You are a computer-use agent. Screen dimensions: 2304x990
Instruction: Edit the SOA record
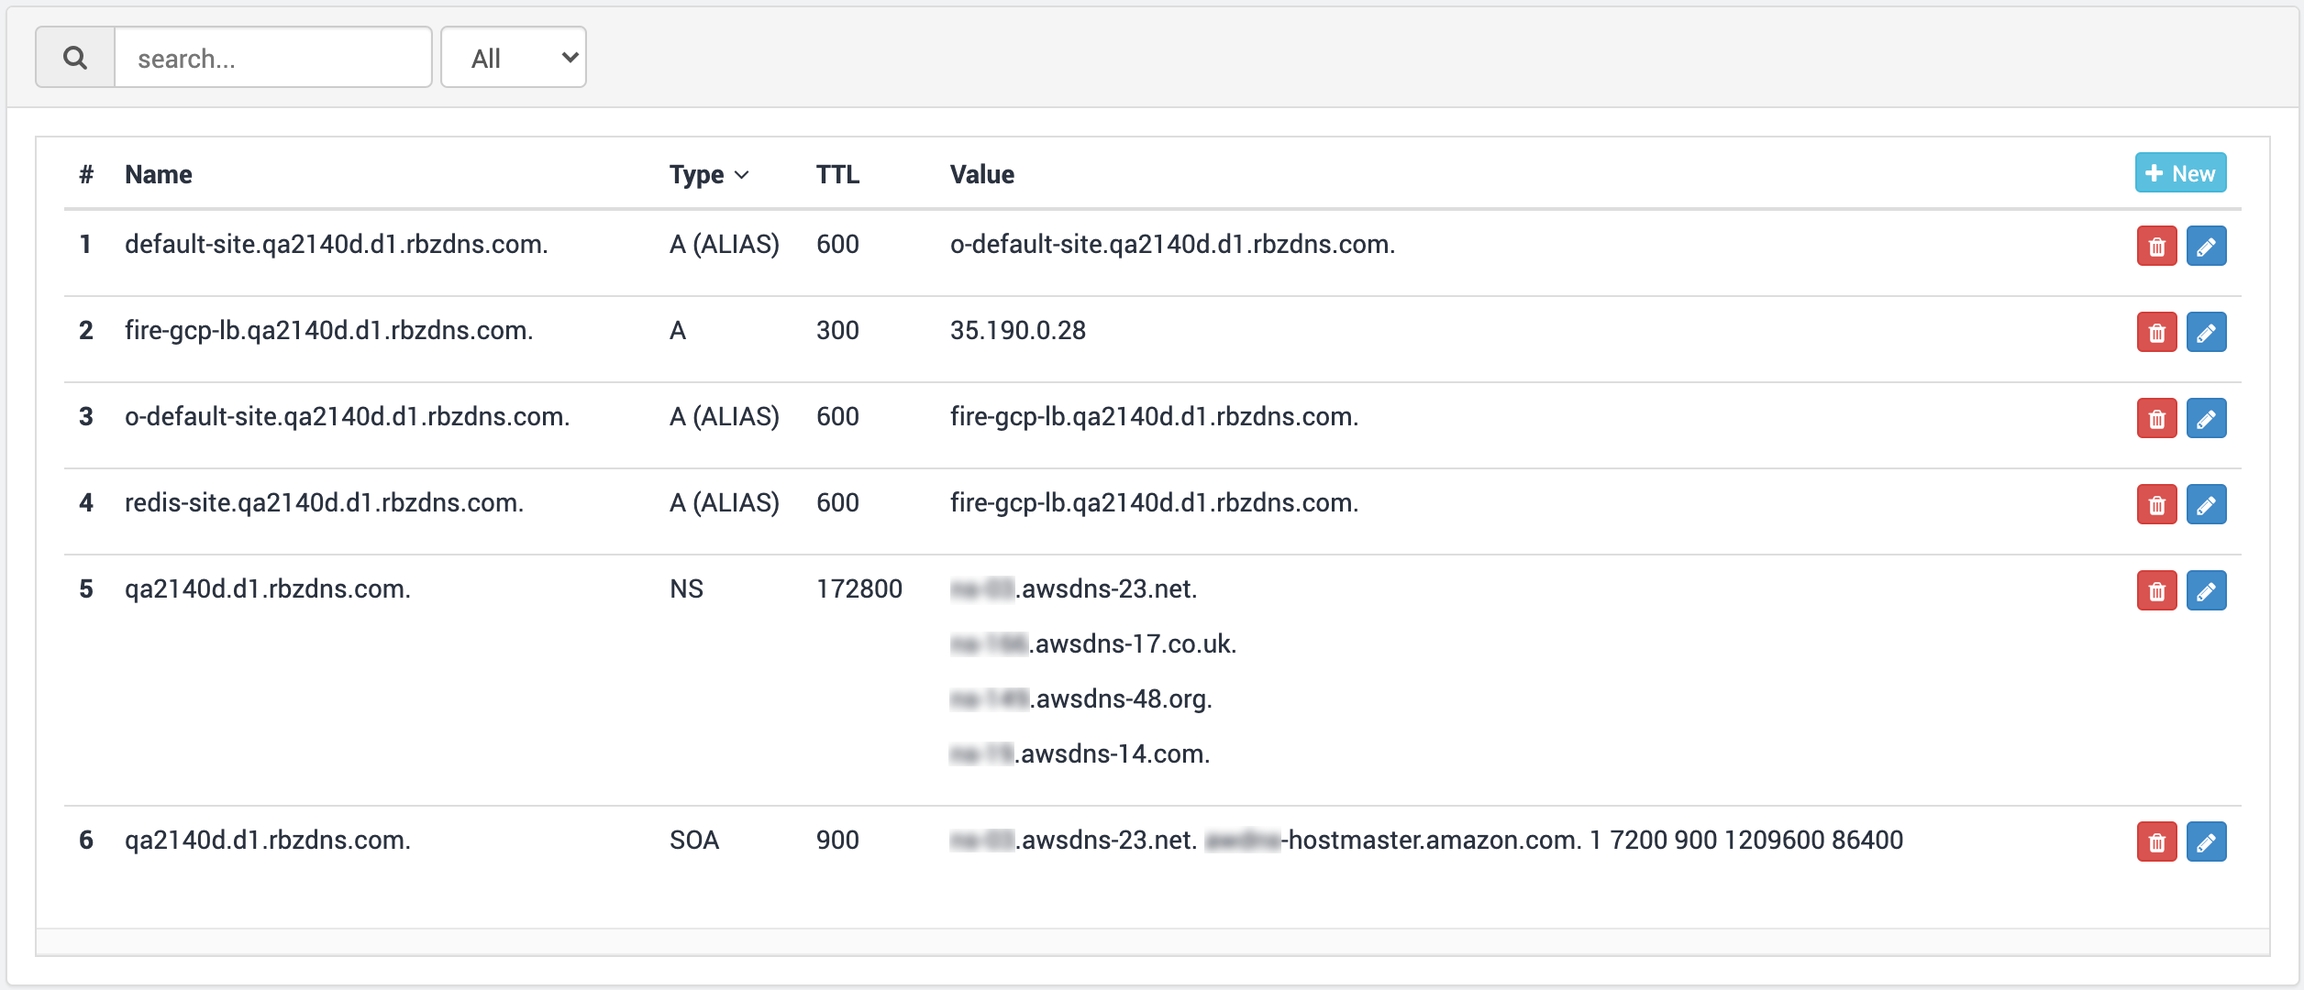pyautogui.click(x=2205, y=842)
